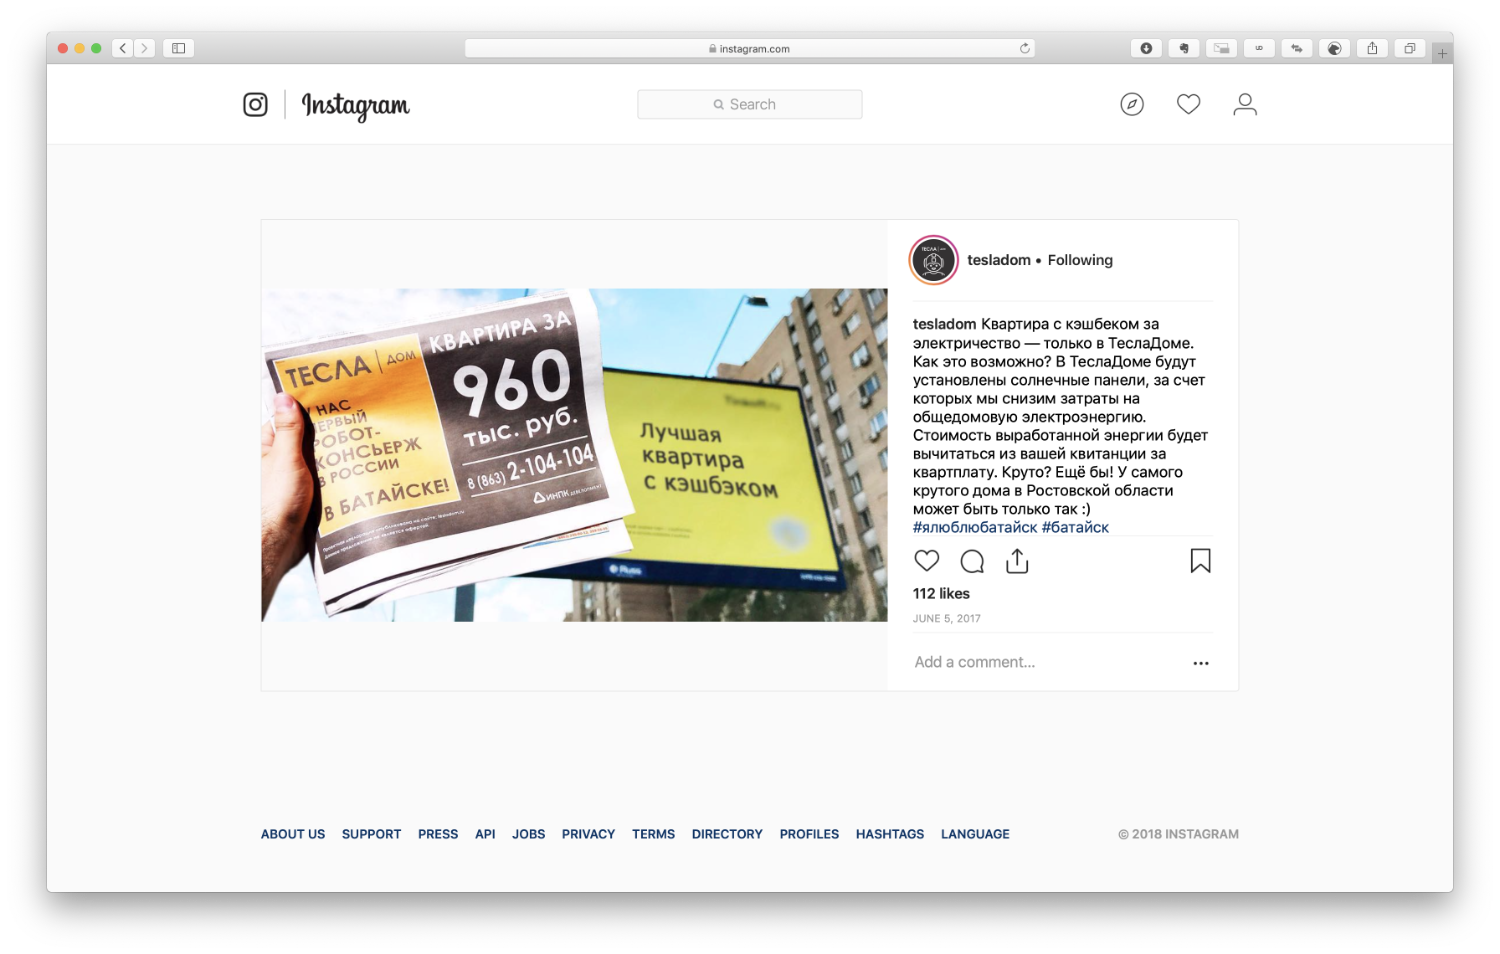Click the comment bubble icon
Screen dimensions: 1500x954
coord(972,561)
